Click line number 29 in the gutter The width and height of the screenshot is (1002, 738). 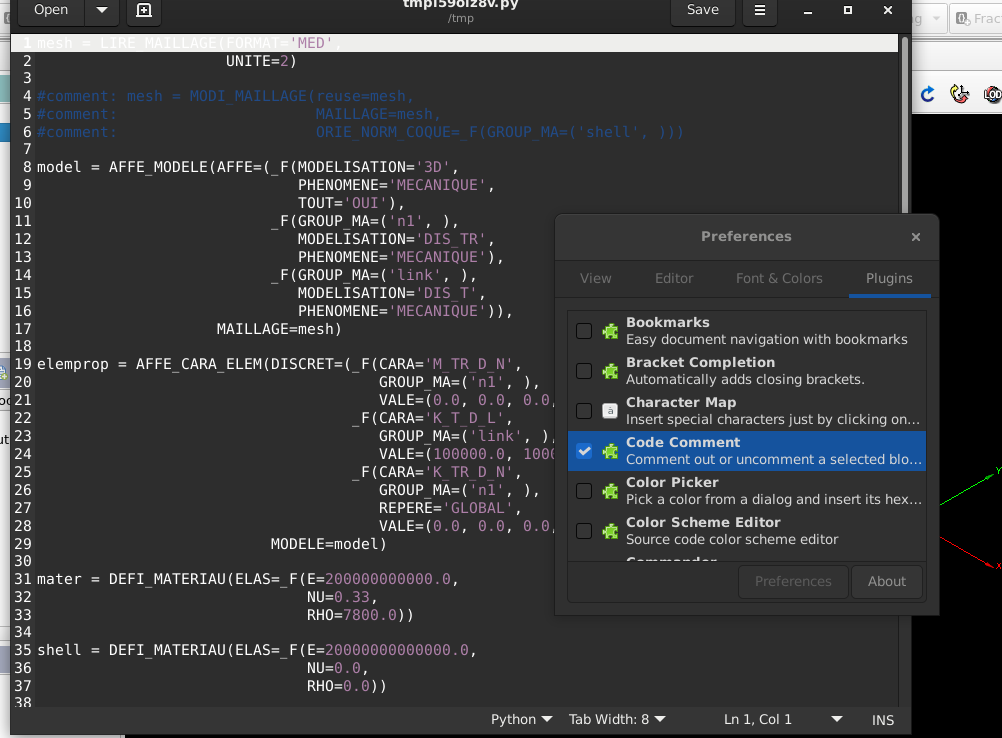[23, 544]
